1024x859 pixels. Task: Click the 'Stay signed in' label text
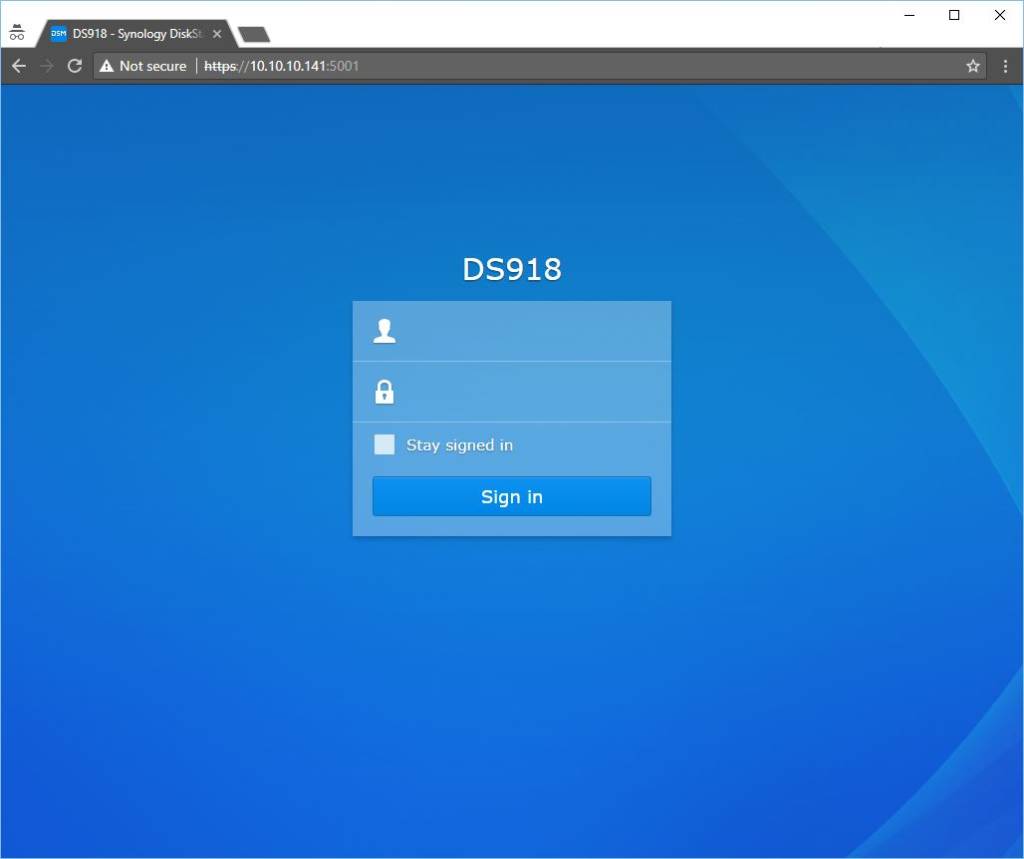point(459,446)
